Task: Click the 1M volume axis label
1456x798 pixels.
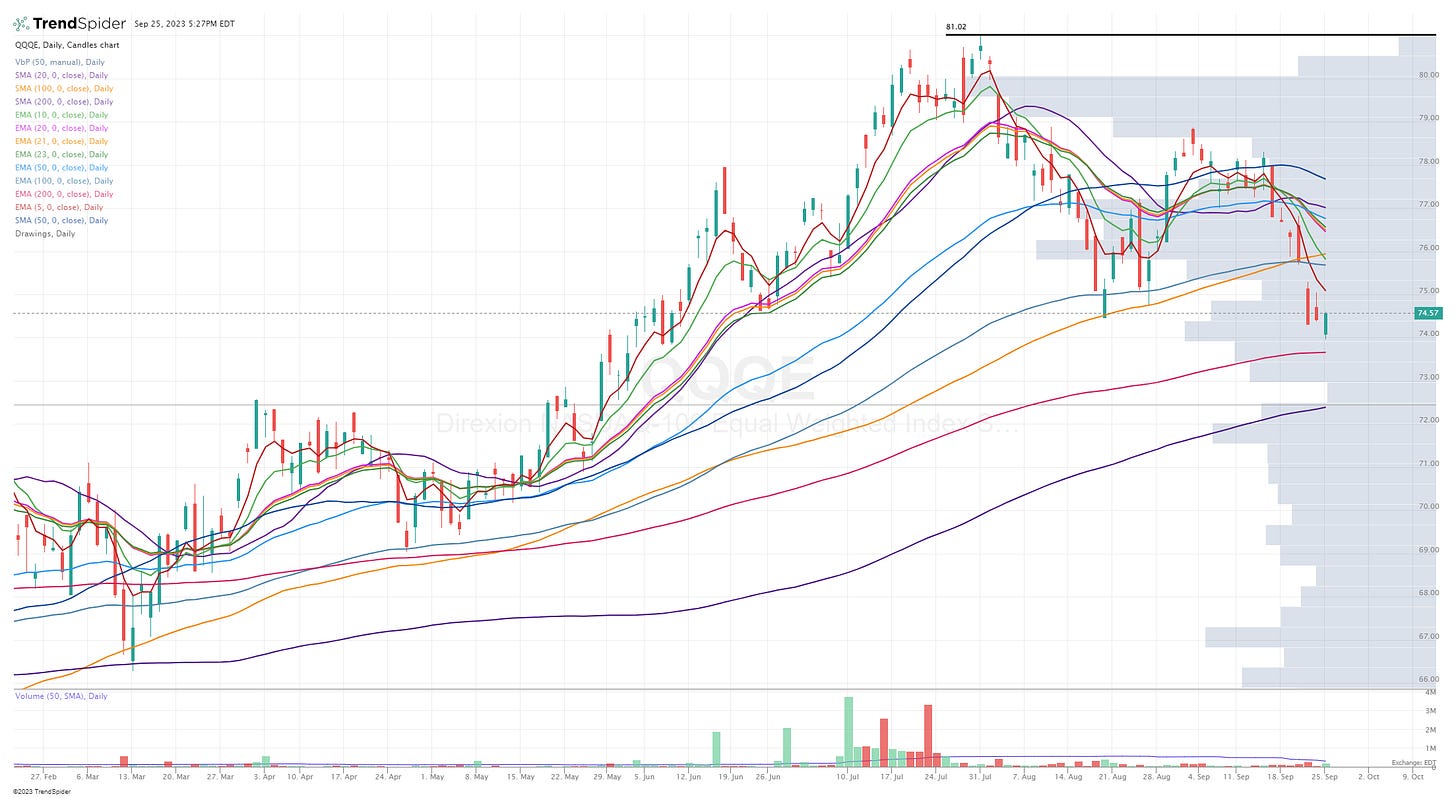Action: [1431, 749]
